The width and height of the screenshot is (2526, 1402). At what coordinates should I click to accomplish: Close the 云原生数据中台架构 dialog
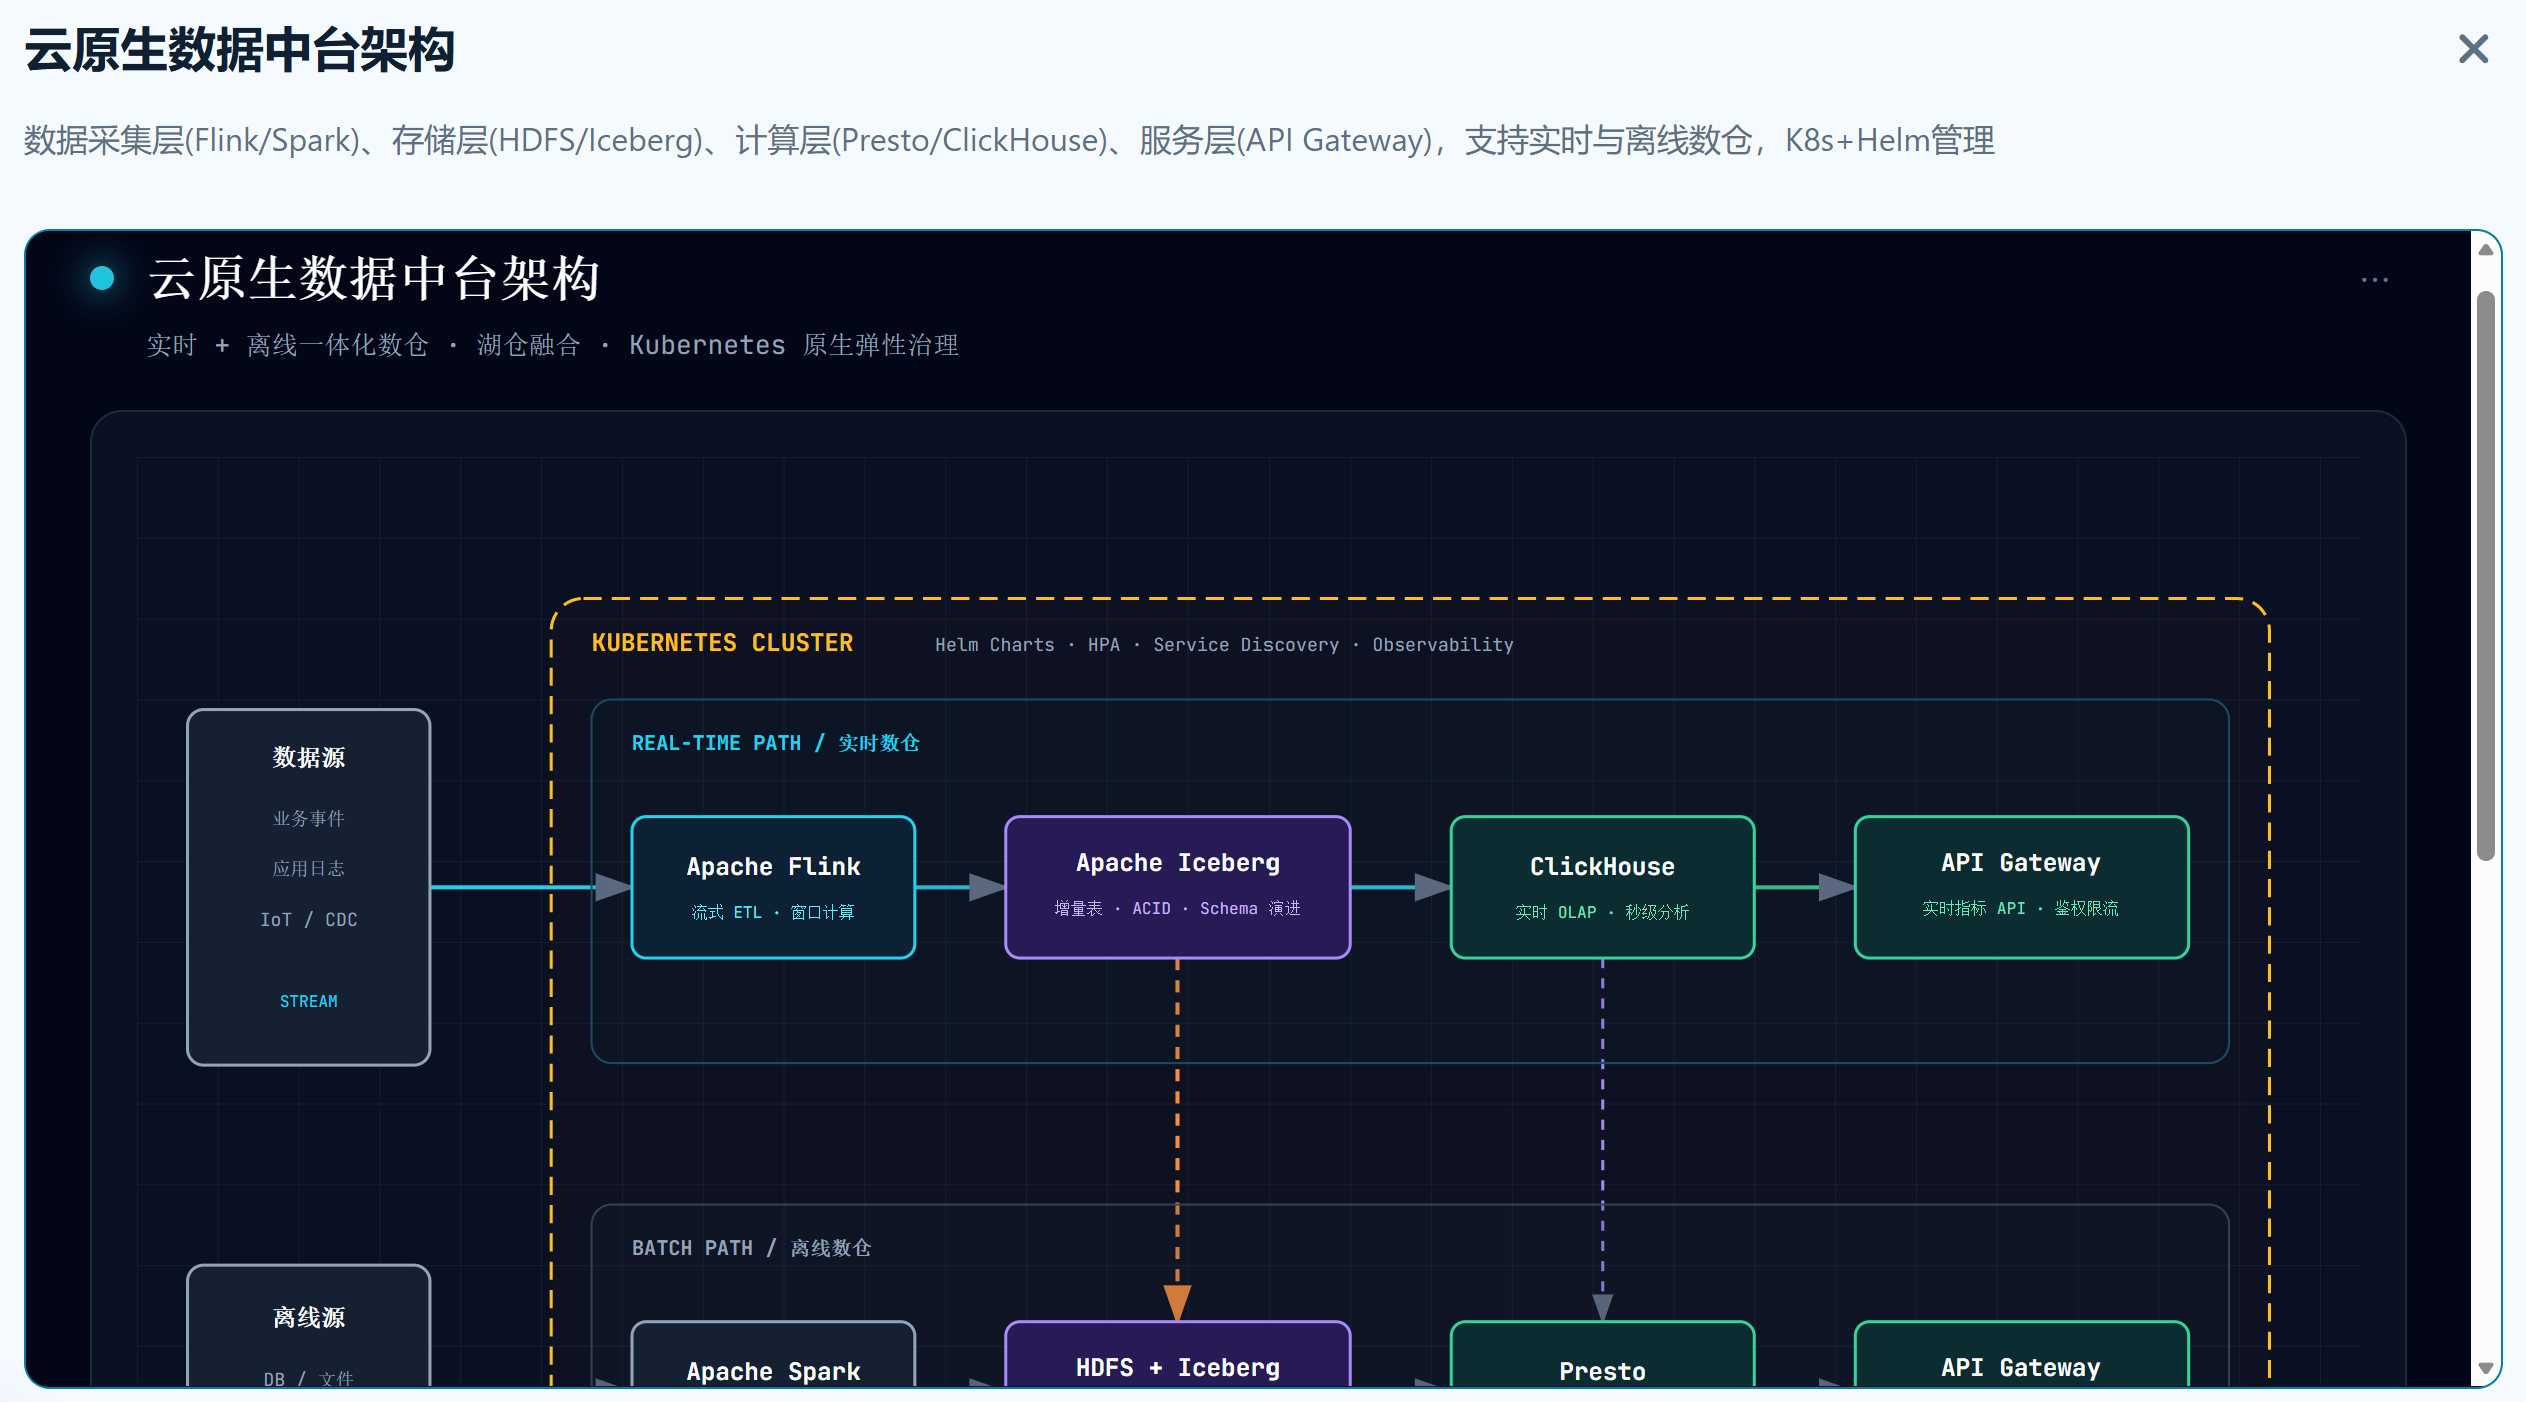[2473, 48]
